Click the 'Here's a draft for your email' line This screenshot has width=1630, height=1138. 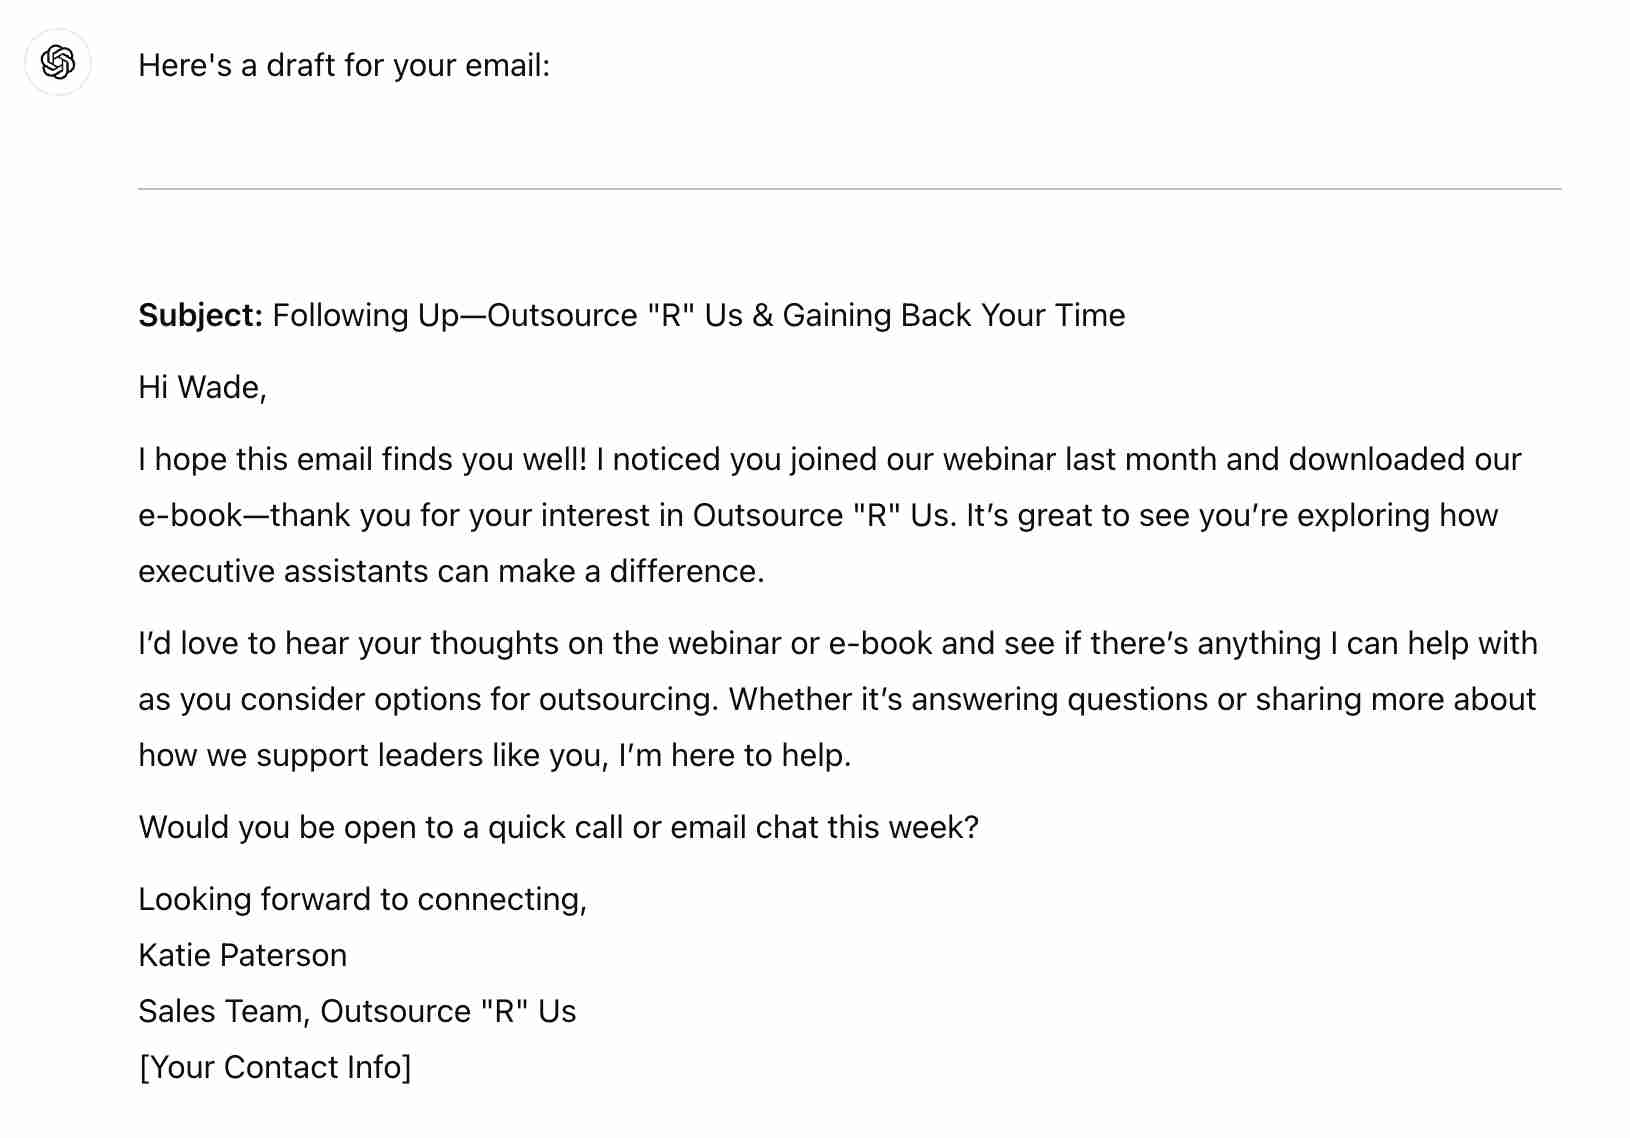pyautogui.click(x=344, y=66)
